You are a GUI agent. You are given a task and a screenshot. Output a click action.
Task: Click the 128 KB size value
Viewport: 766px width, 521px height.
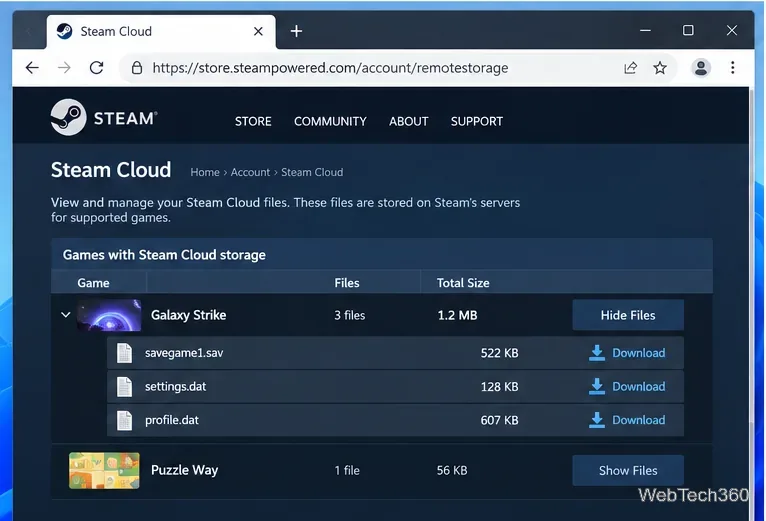499,387
